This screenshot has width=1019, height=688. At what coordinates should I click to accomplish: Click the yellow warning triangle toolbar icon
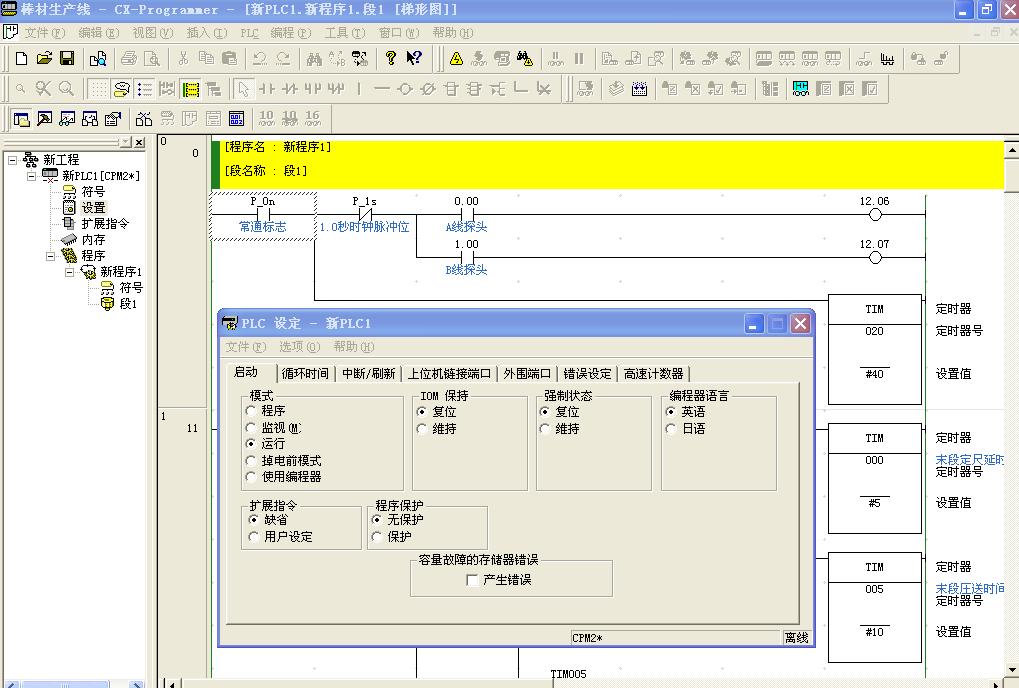456,59
